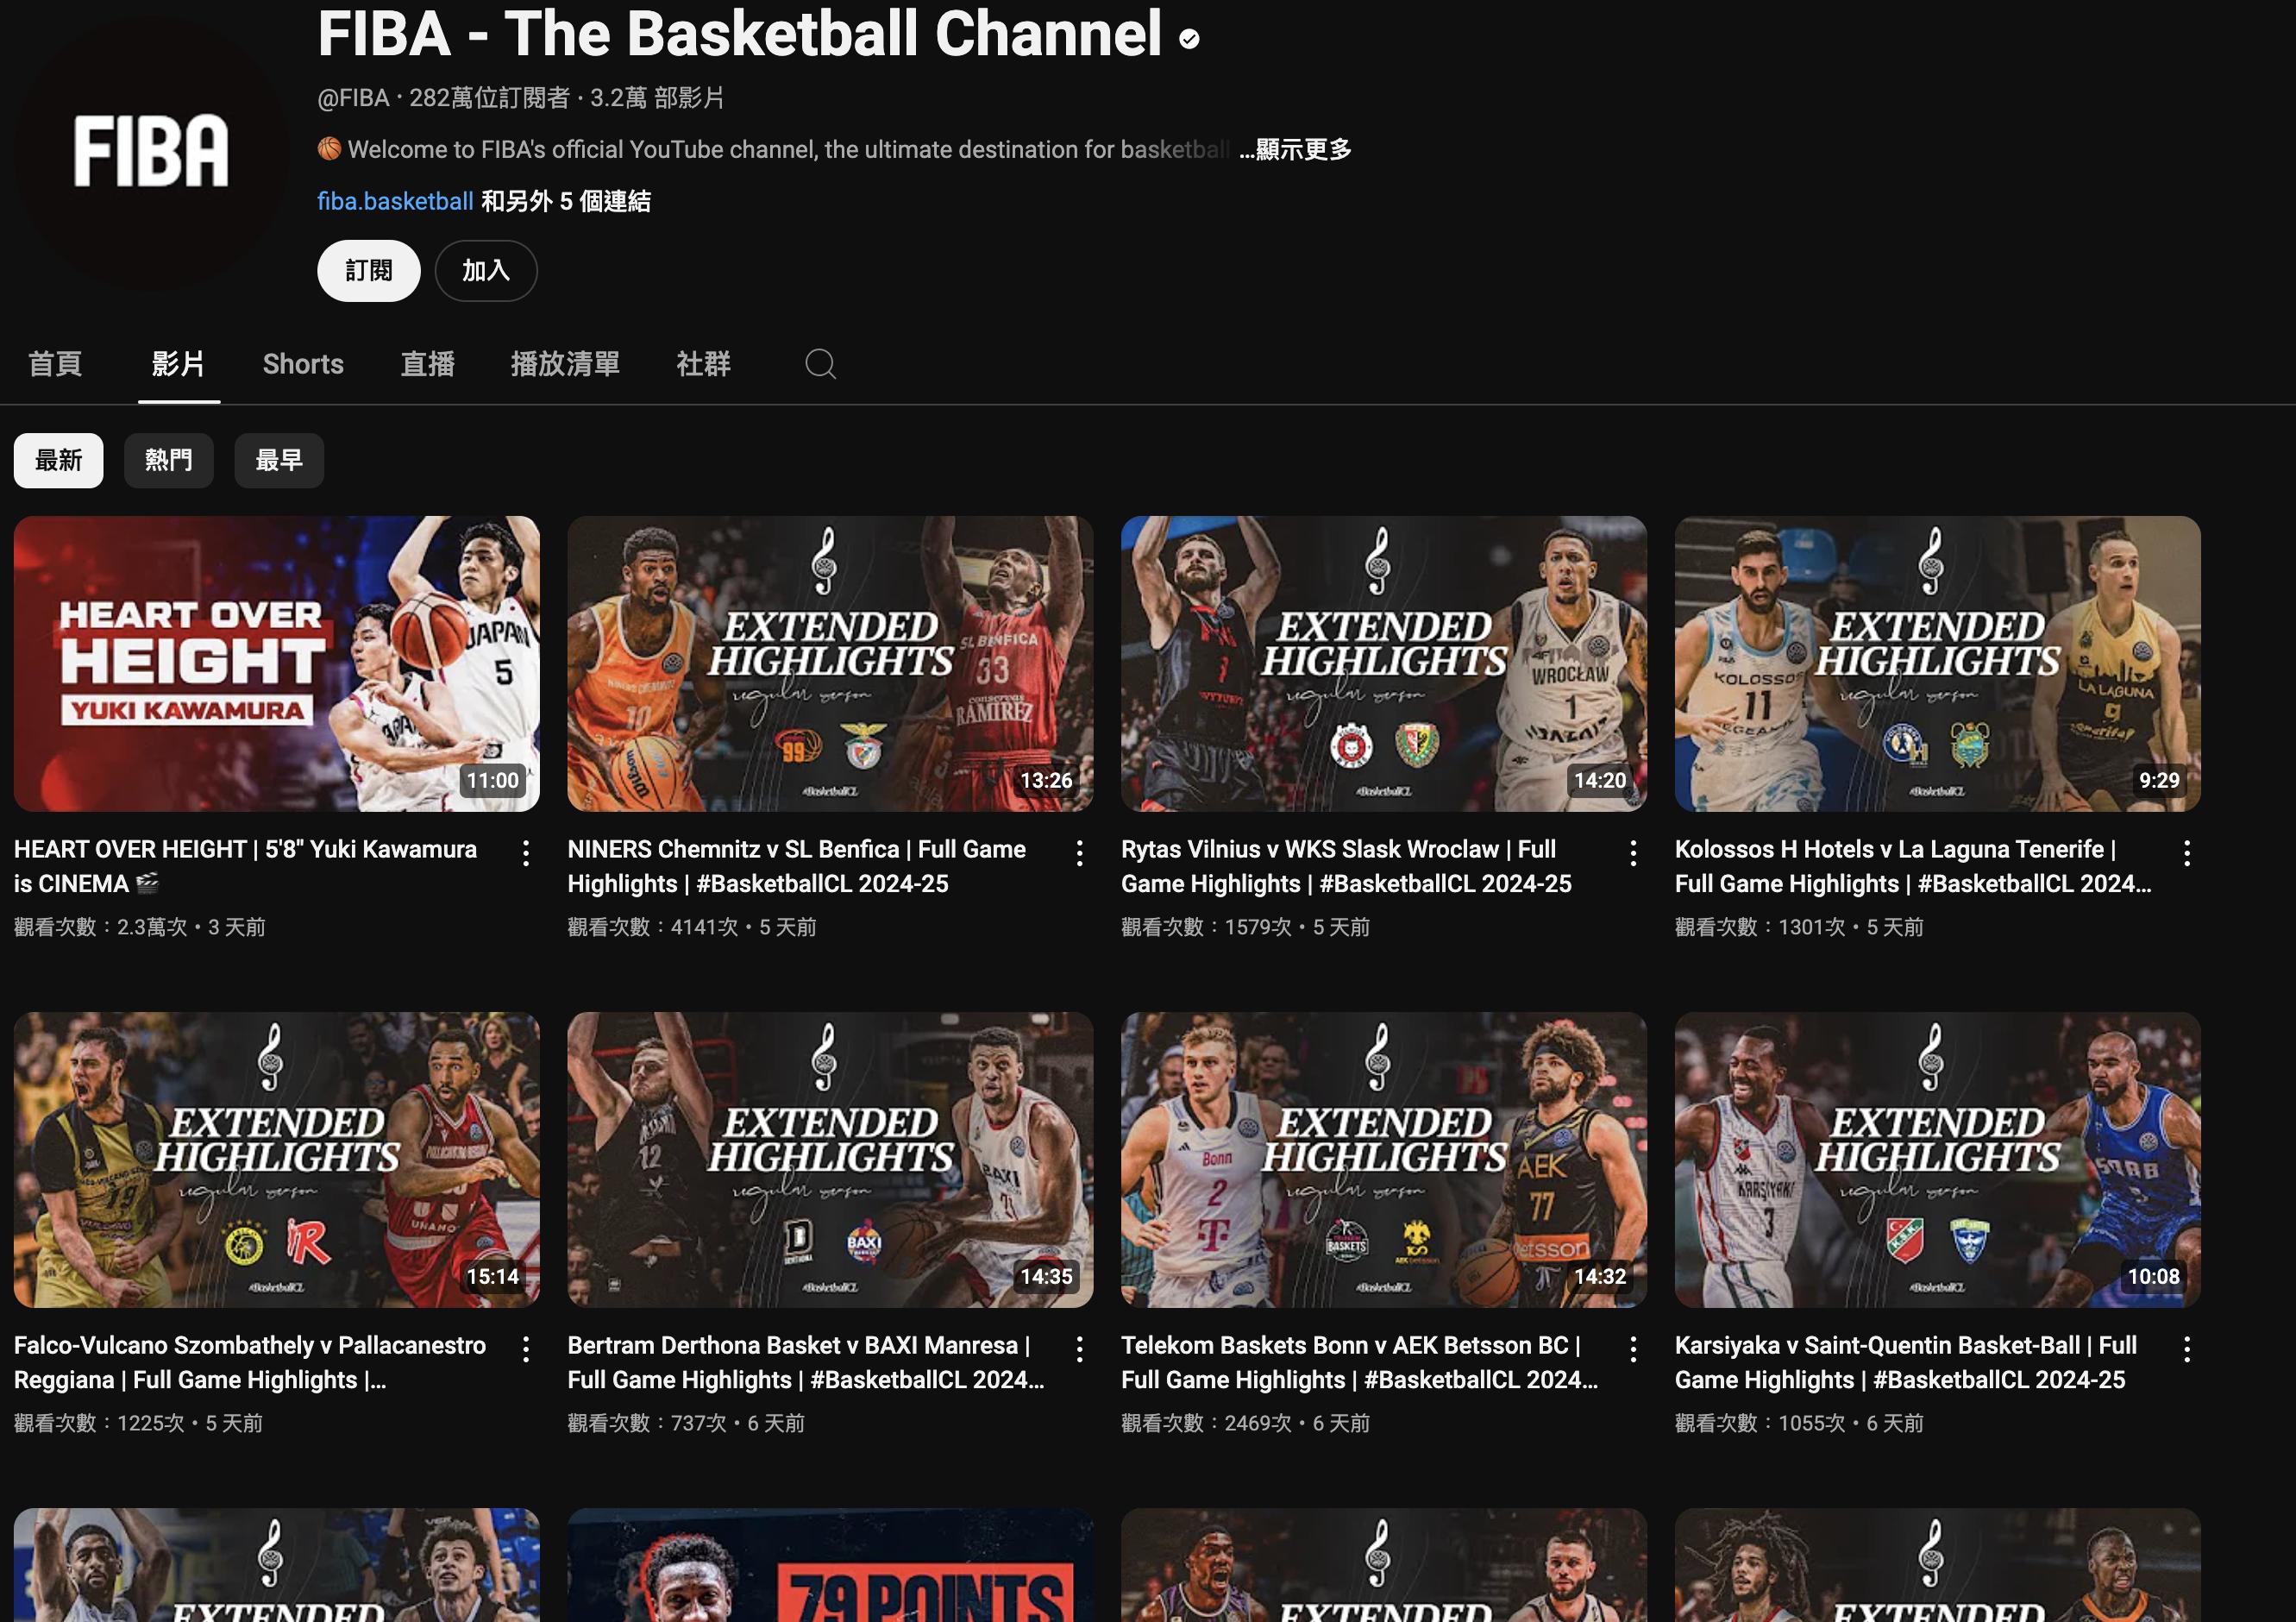The width and height of the screenshot is (2296, 1622).
Task: Open HEART OVER HEIGHT Yuki Kawamura title link
Action: coord(245,866)
